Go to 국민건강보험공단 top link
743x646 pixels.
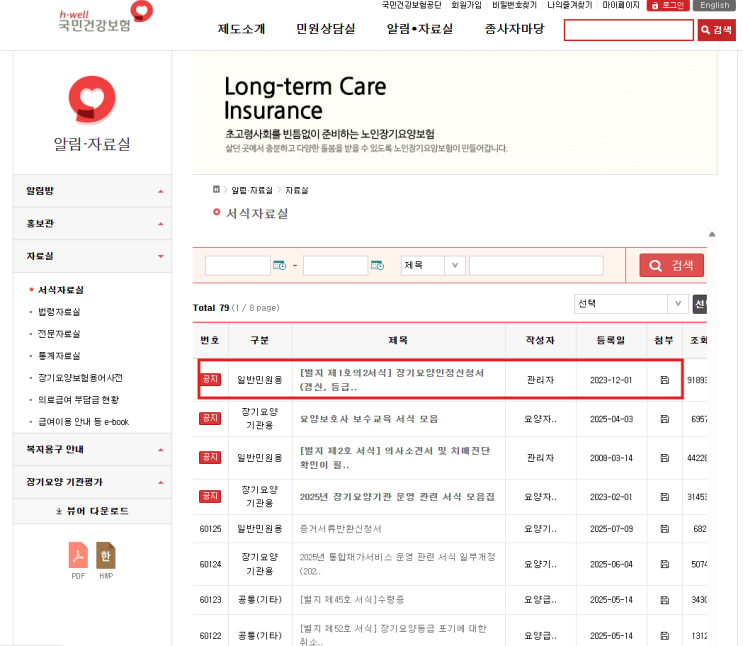tap(411, 5)
